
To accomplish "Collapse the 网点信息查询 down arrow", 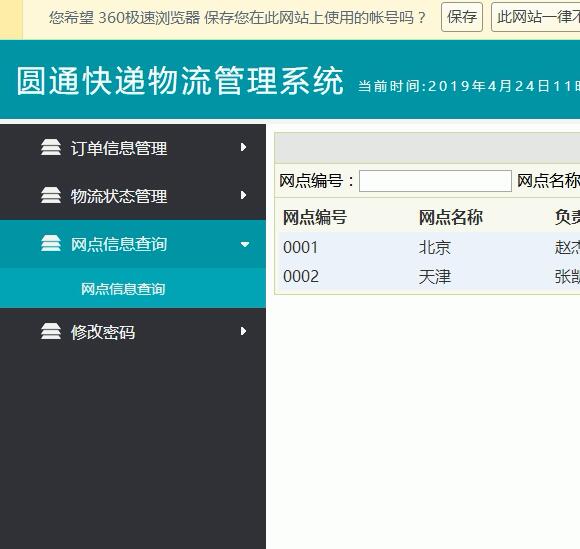I will point(245,244).
